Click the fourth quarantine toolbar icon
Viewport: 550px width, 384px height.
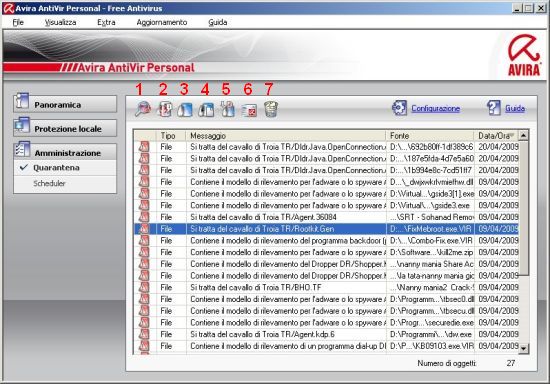click(206, 110)
